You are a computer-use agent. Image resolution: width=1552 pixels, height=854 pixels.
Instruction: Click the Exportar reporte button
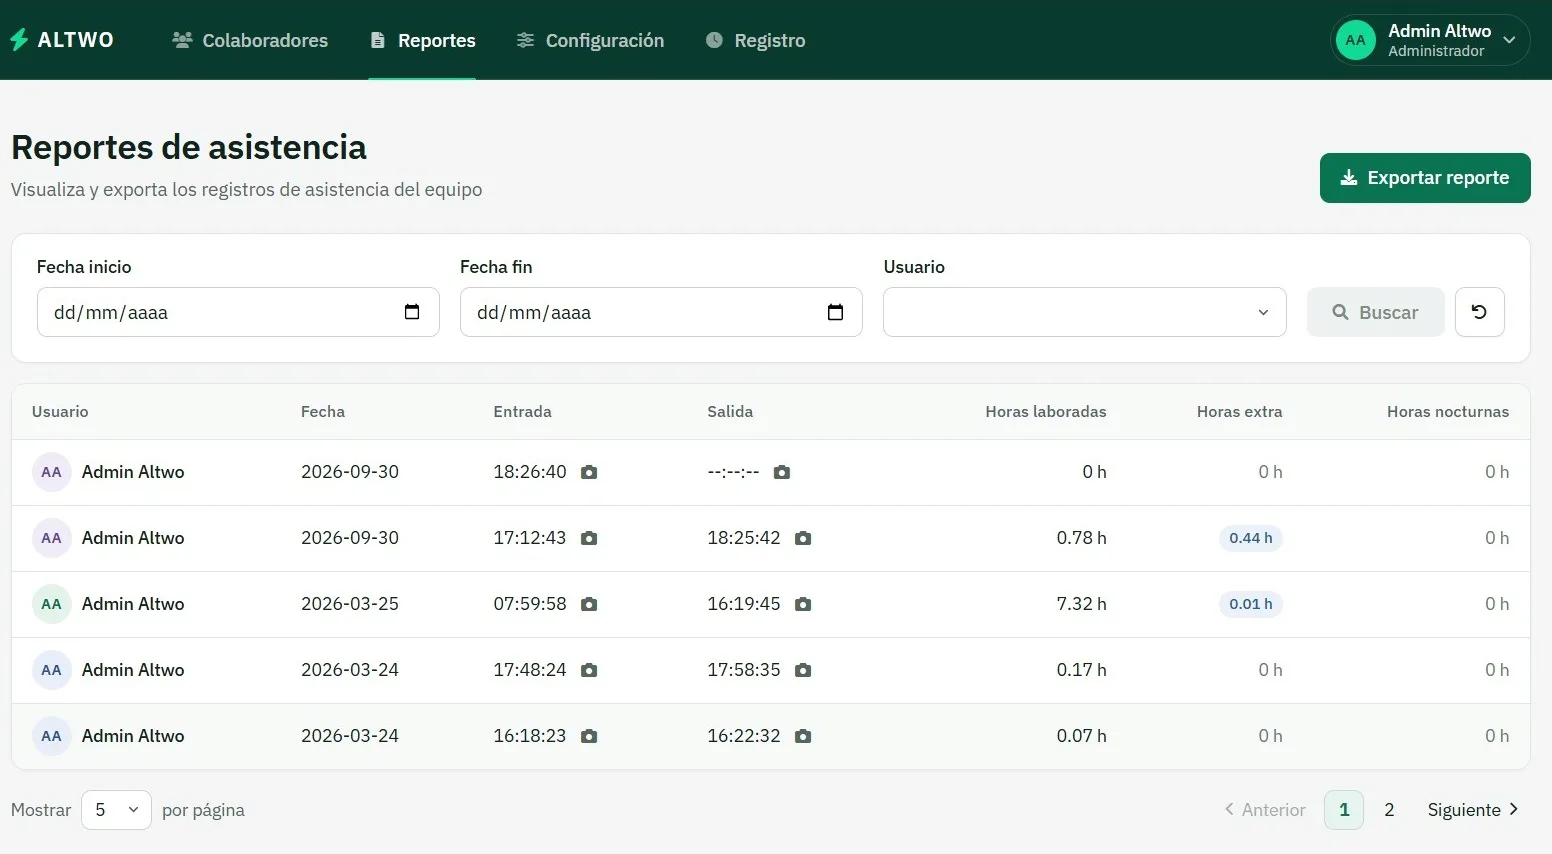[x=1425, y=178]
